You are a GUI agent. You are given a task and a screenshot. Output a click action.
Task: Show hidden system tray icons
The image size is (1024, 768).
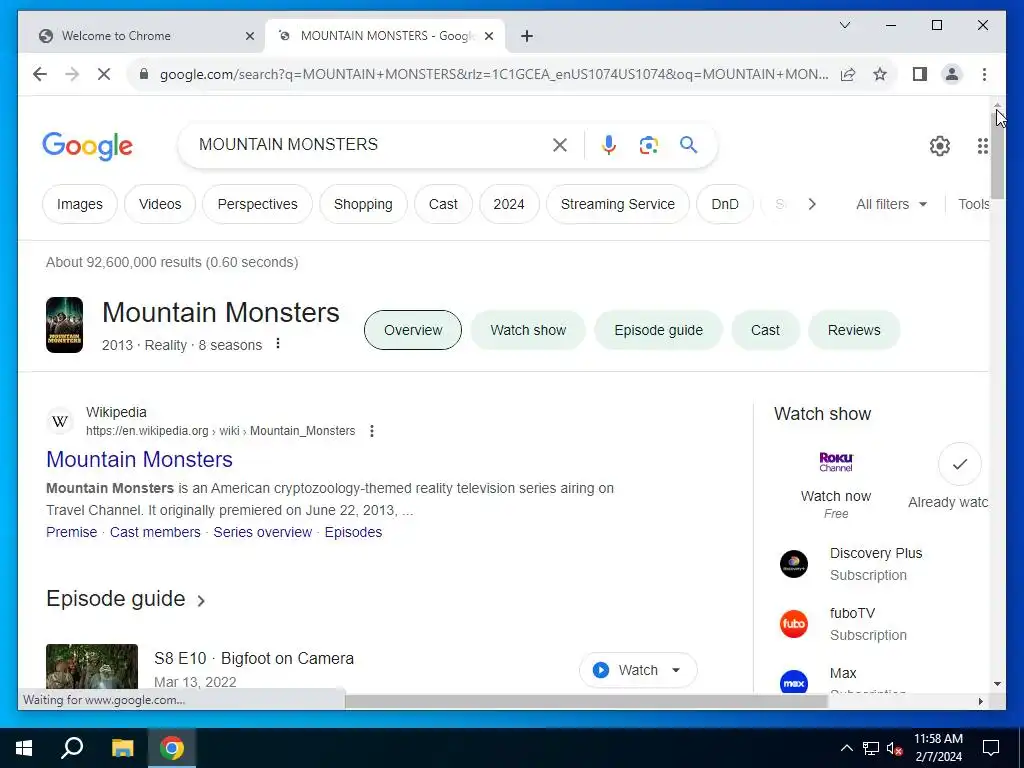click(x=846, y=748)
